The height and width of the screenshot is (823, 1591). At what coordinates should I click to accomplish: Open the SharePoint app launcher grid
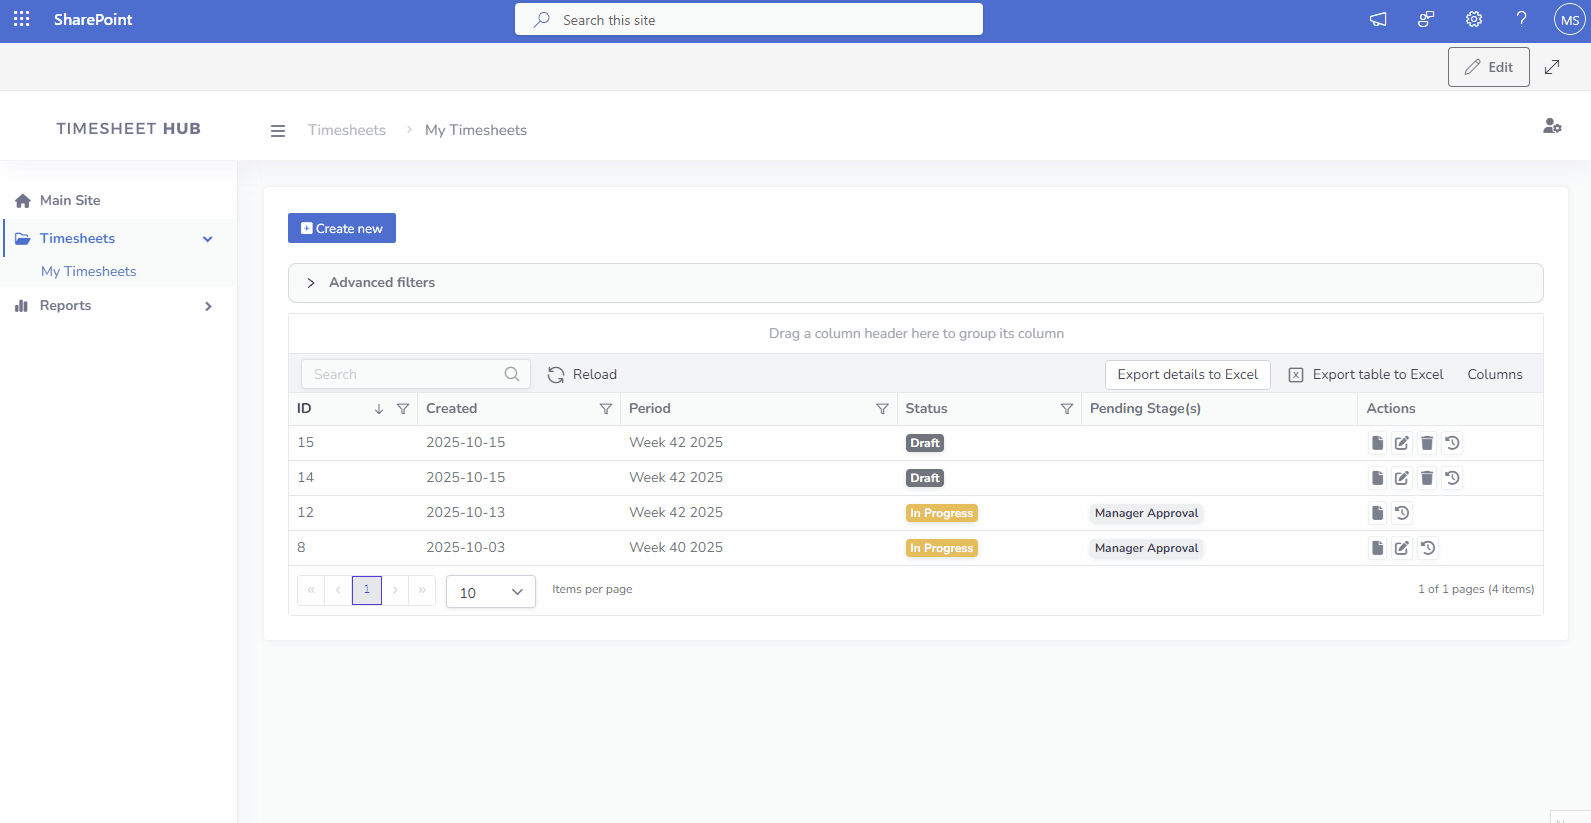(21, 19)
